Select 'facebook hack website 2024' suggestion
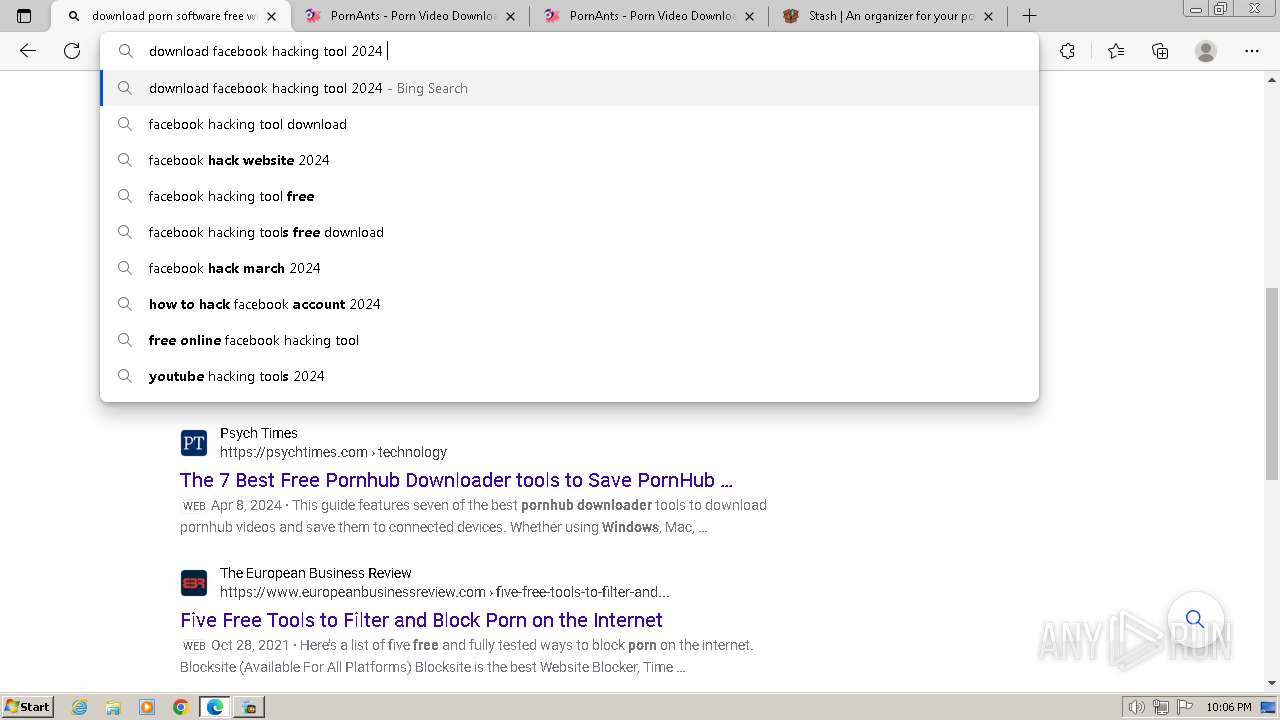The width and height of the screenshot is (1280, 720). [x=570, y=160]
